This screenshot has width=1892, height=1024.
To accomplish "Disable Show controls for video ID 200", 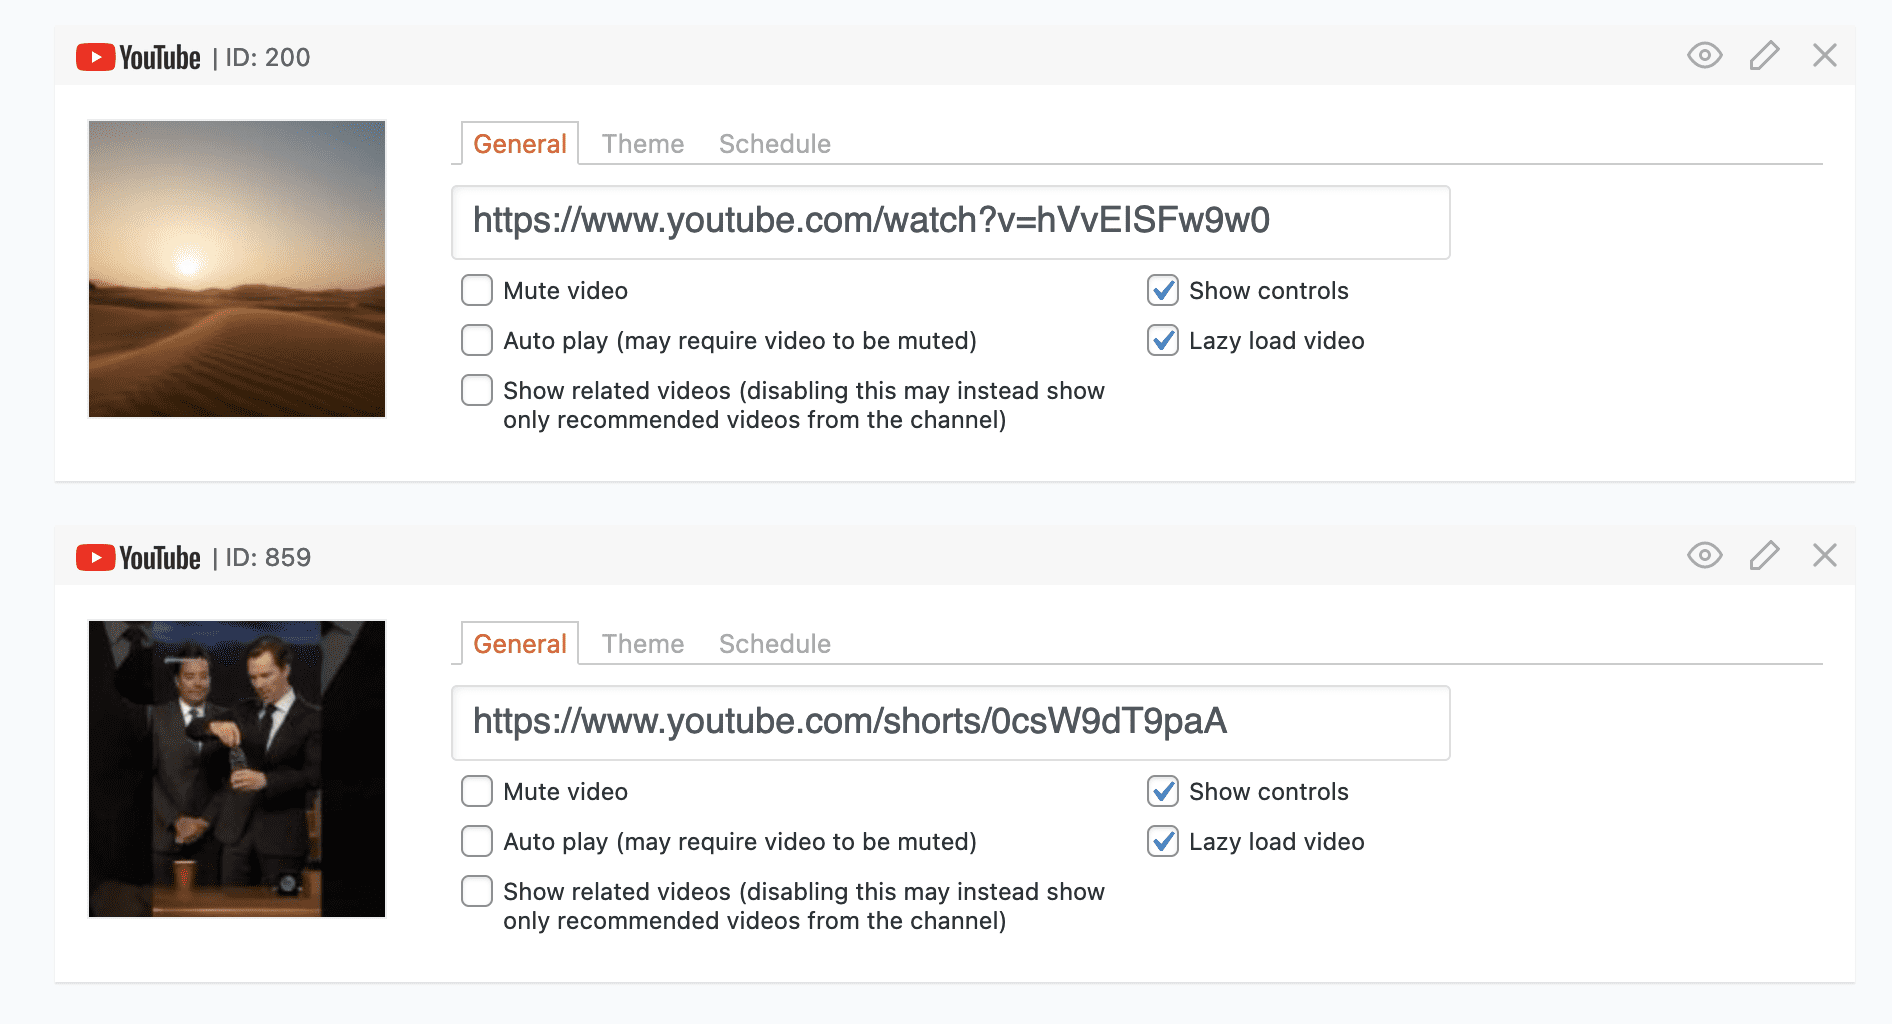I will coord(1162,291).
